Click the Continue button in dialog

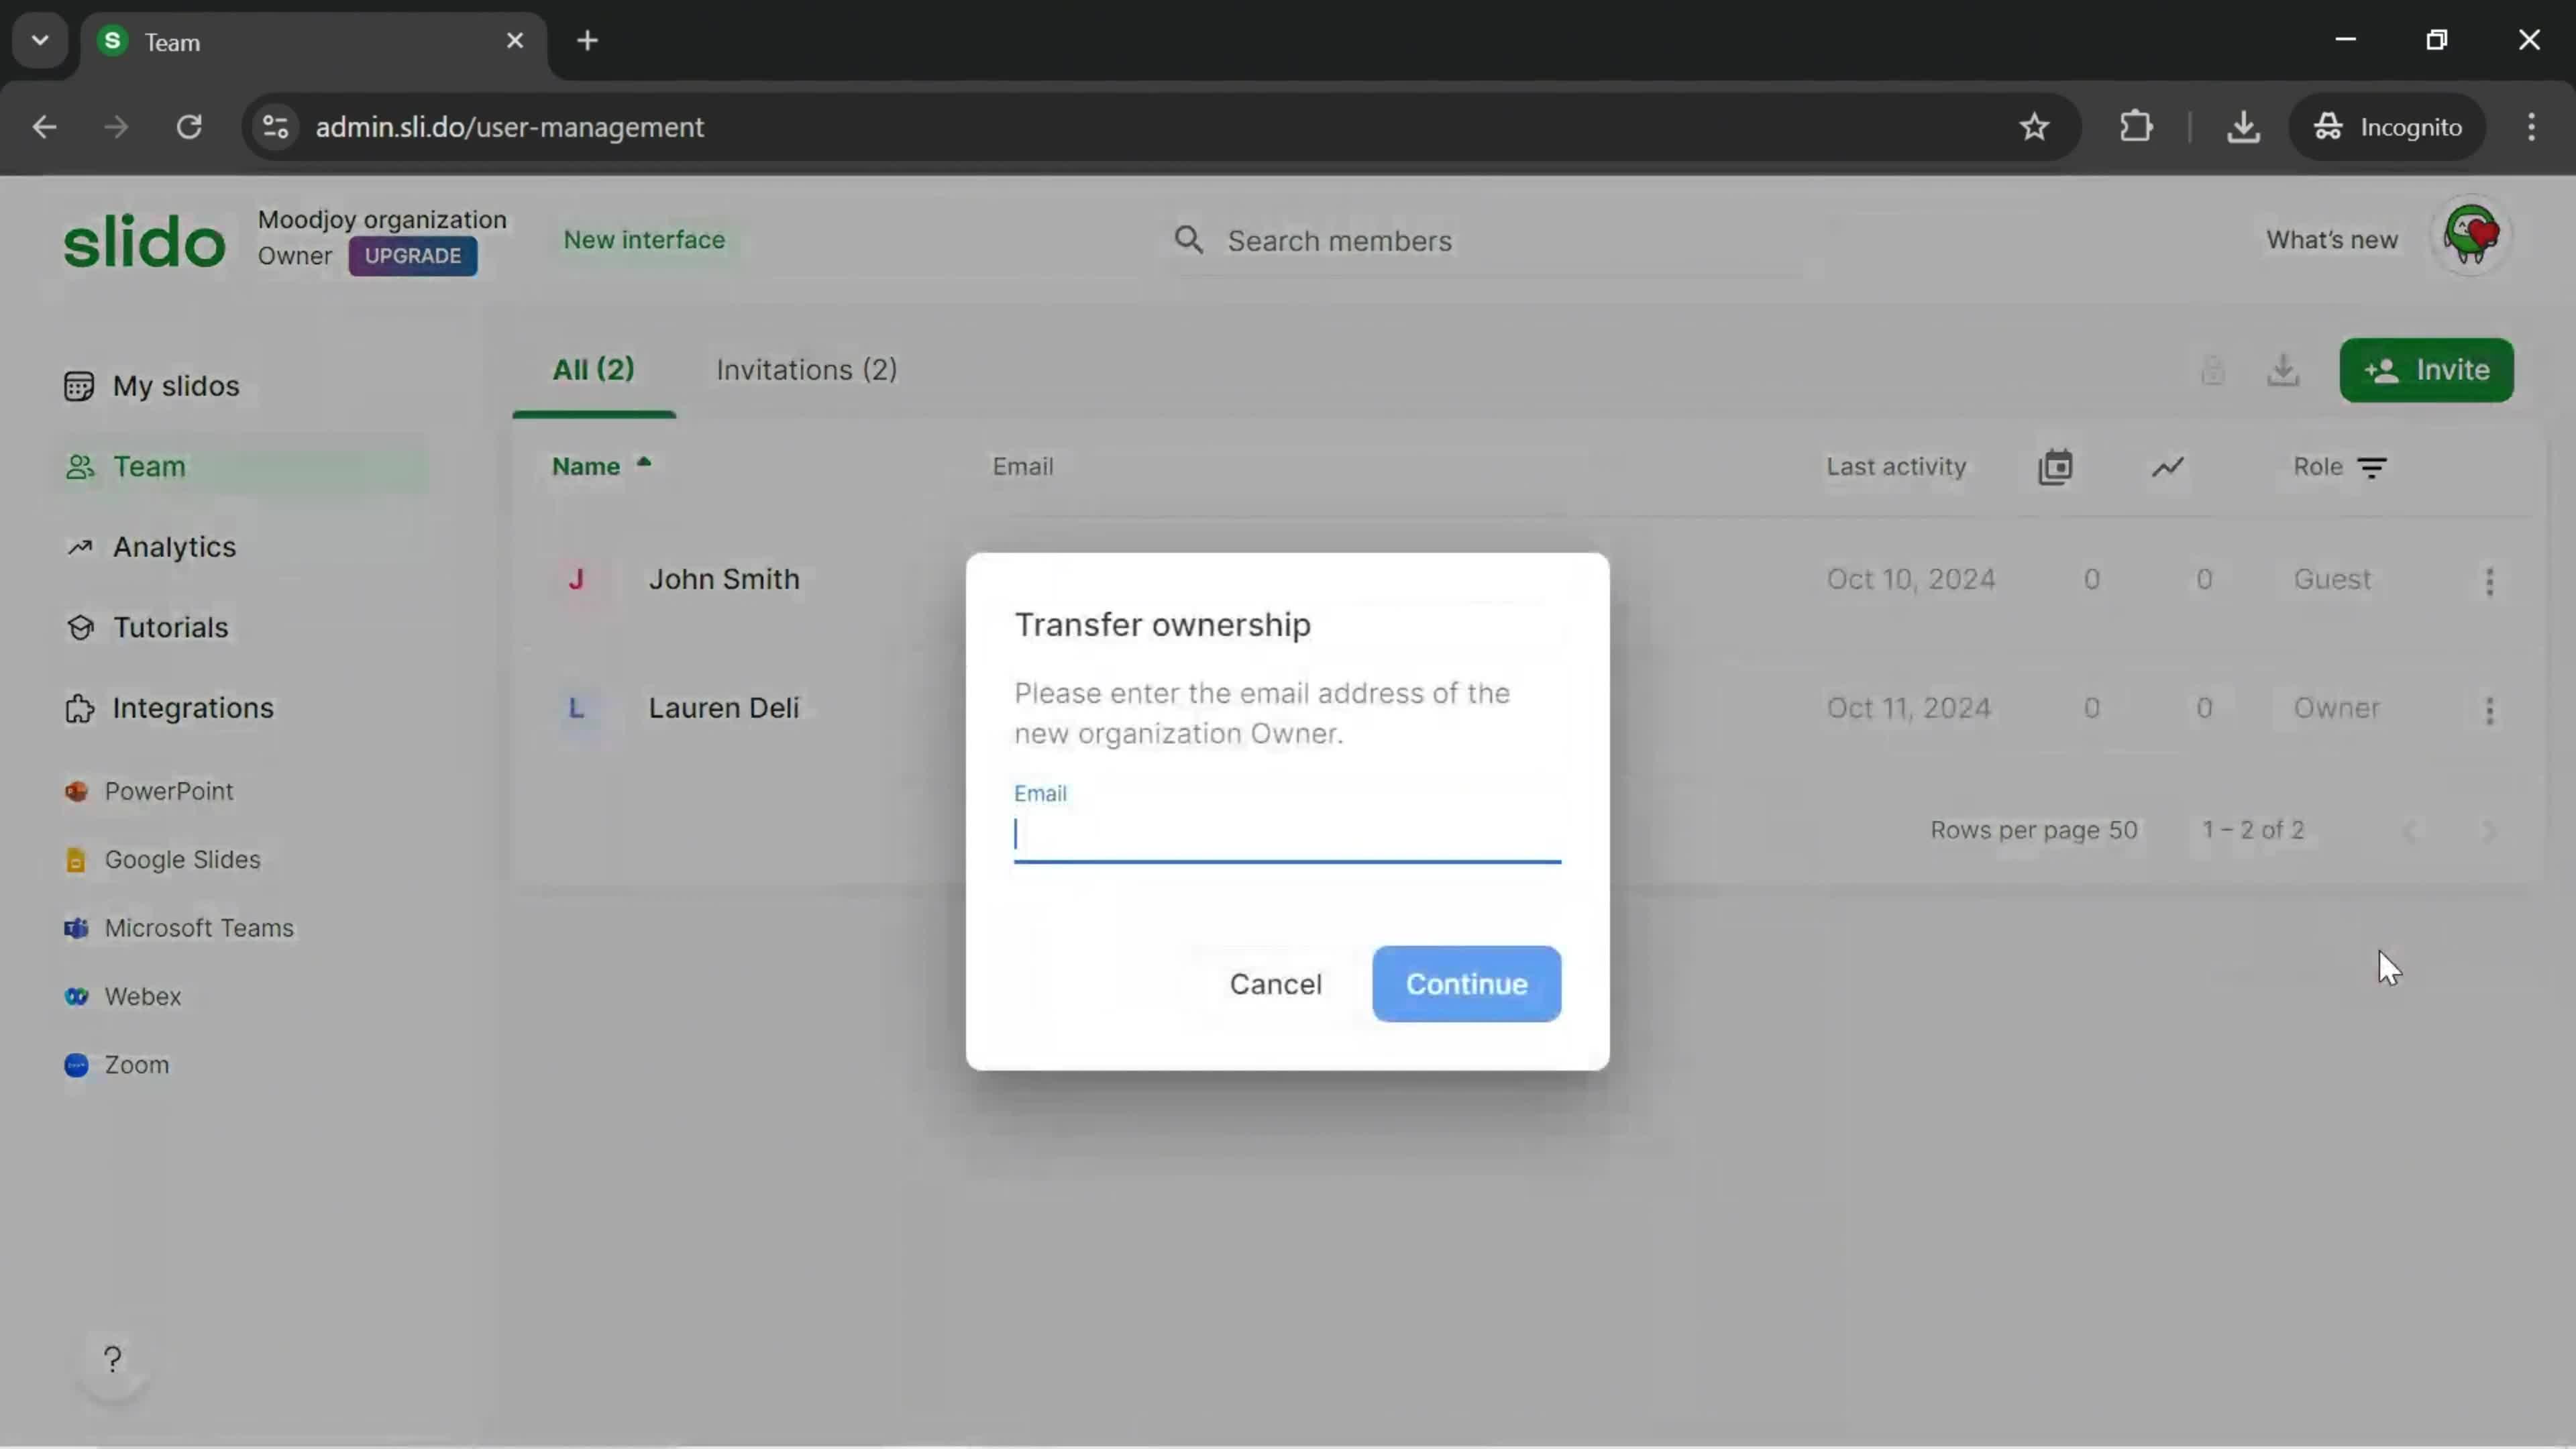point(1466,983)
